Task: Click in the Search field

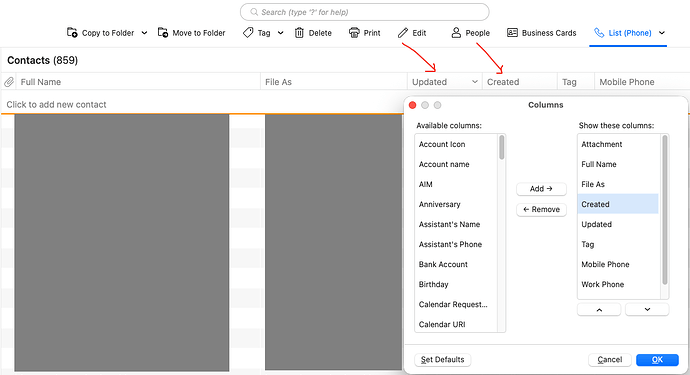Action: point(364,12)
